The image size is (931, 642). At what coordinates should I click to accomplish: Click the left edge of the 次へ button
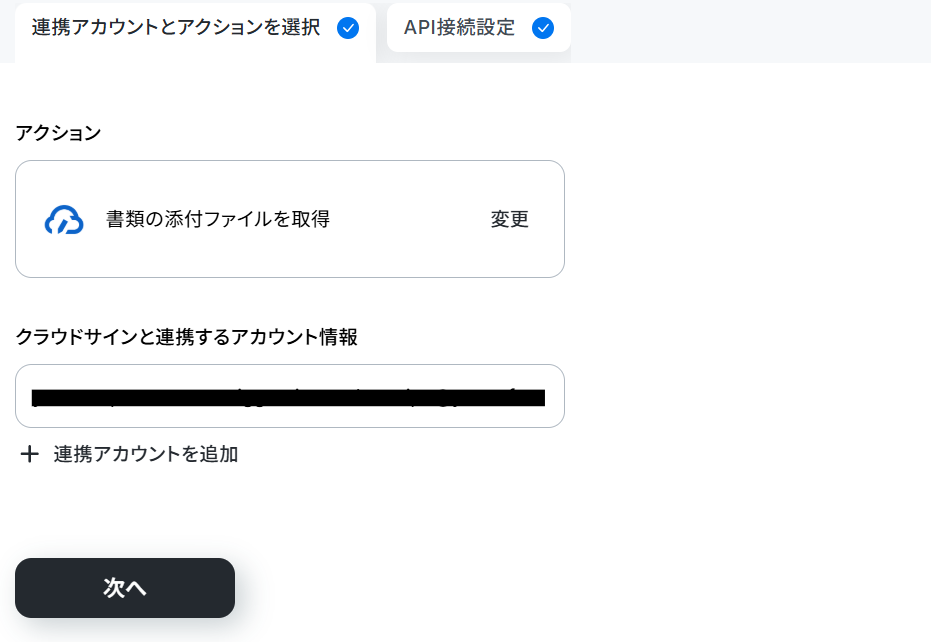click(x=24, y=588)
